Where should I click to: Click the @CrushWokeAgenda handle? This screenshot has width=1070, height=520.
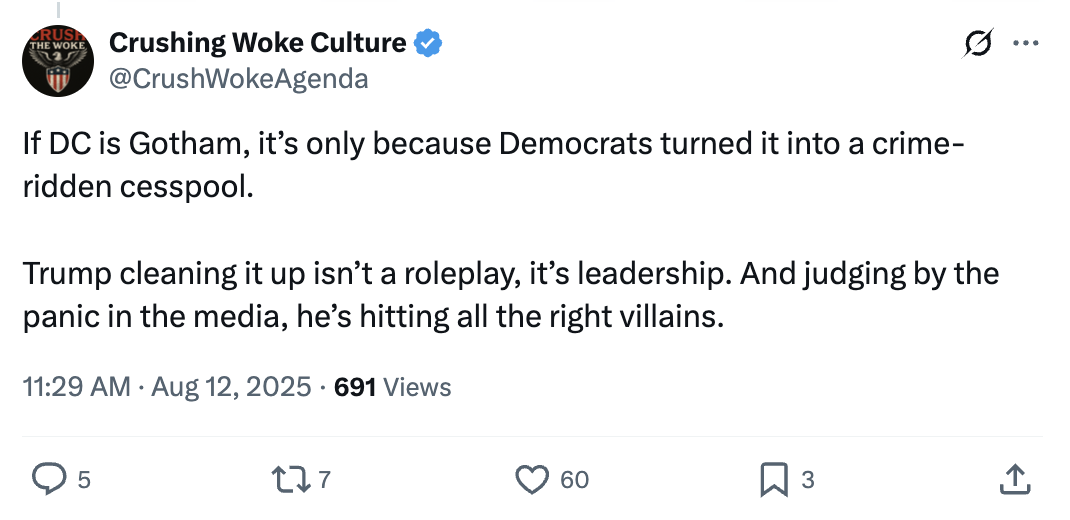pyautogui.click(x=238, y=78)
